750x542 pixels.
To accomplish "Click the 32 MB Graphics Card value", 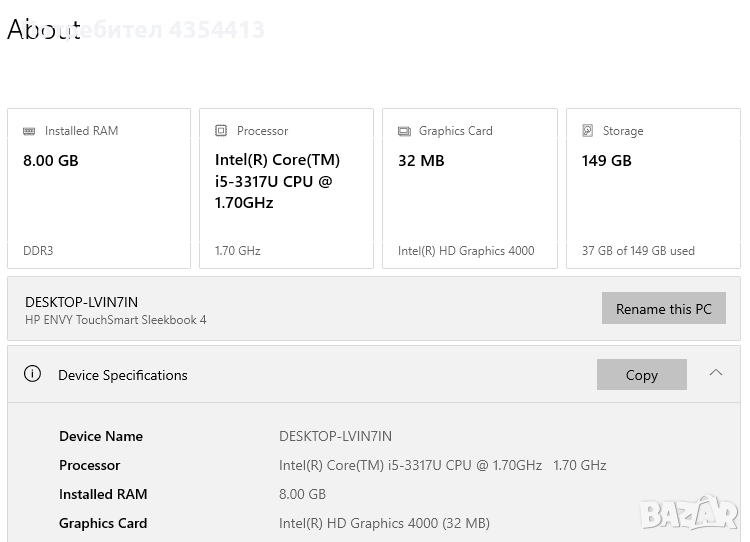I will pyautogui.click(x=421, y=160).
